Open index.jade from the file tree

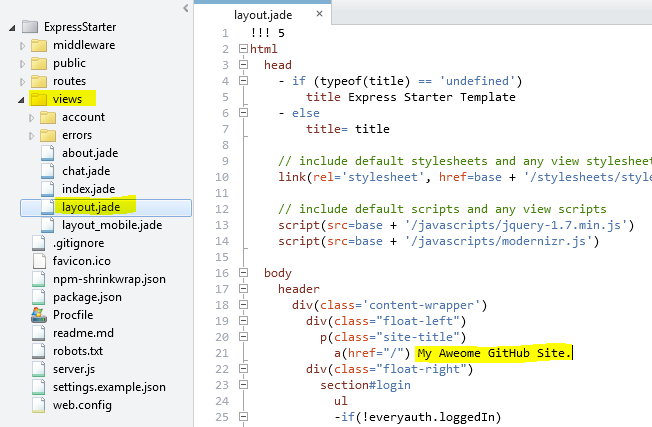click(89, 189)
